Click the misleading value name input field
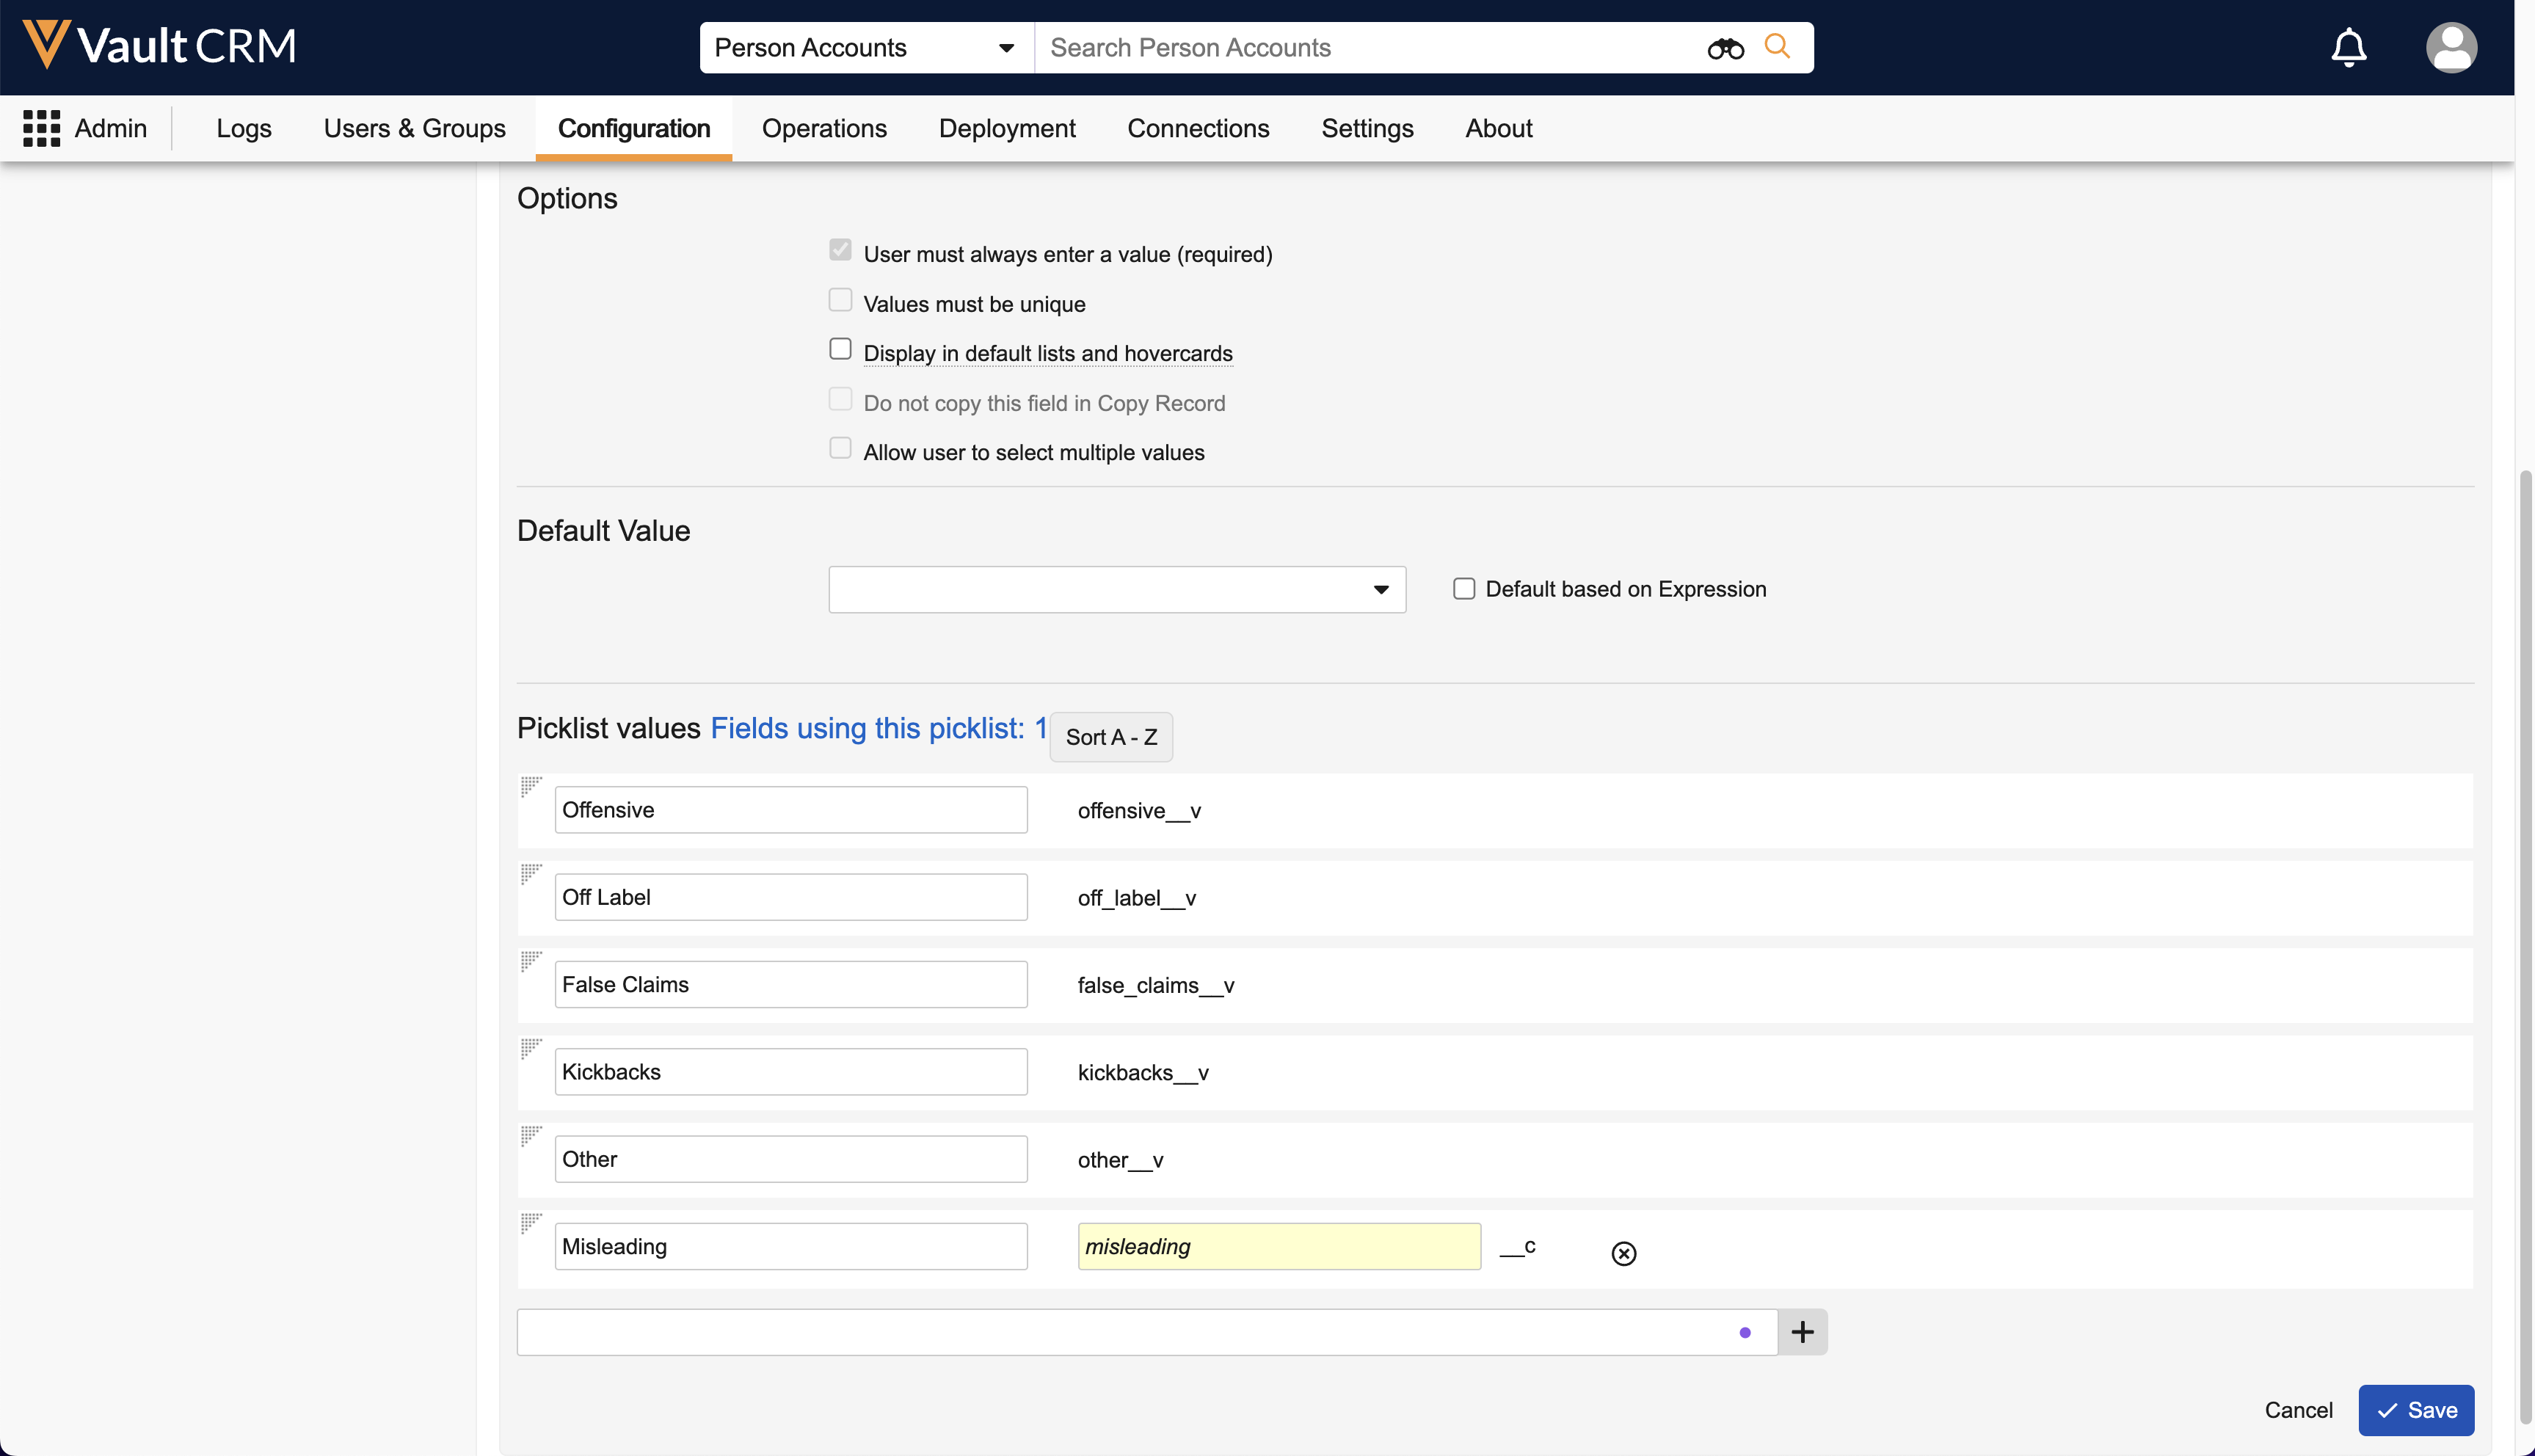The height and width of the screenshot is (1456, 2535). 1278,1246
